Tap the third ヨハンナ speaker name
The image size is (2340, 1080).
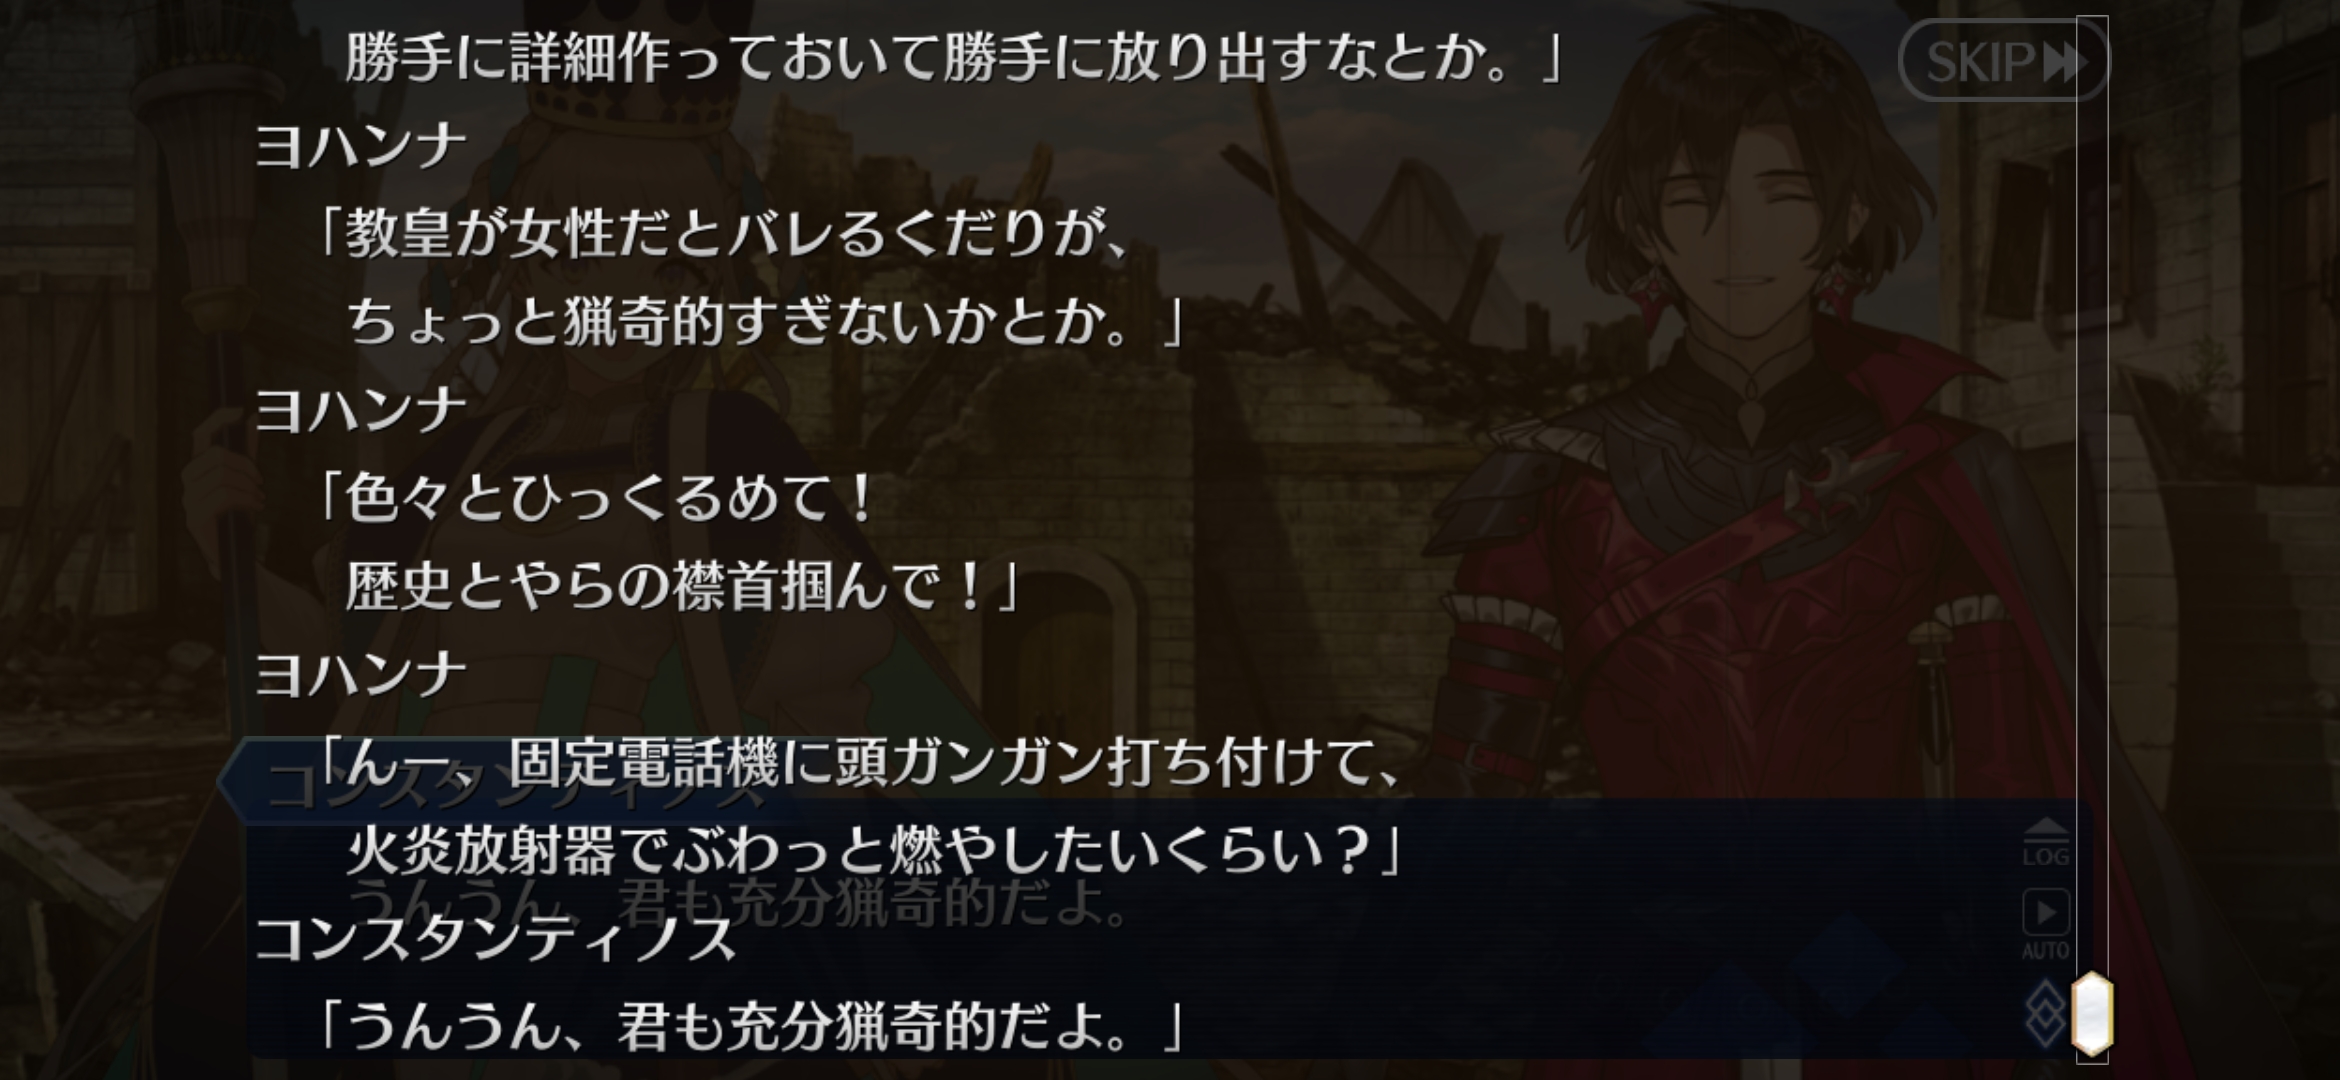[361, 674]
